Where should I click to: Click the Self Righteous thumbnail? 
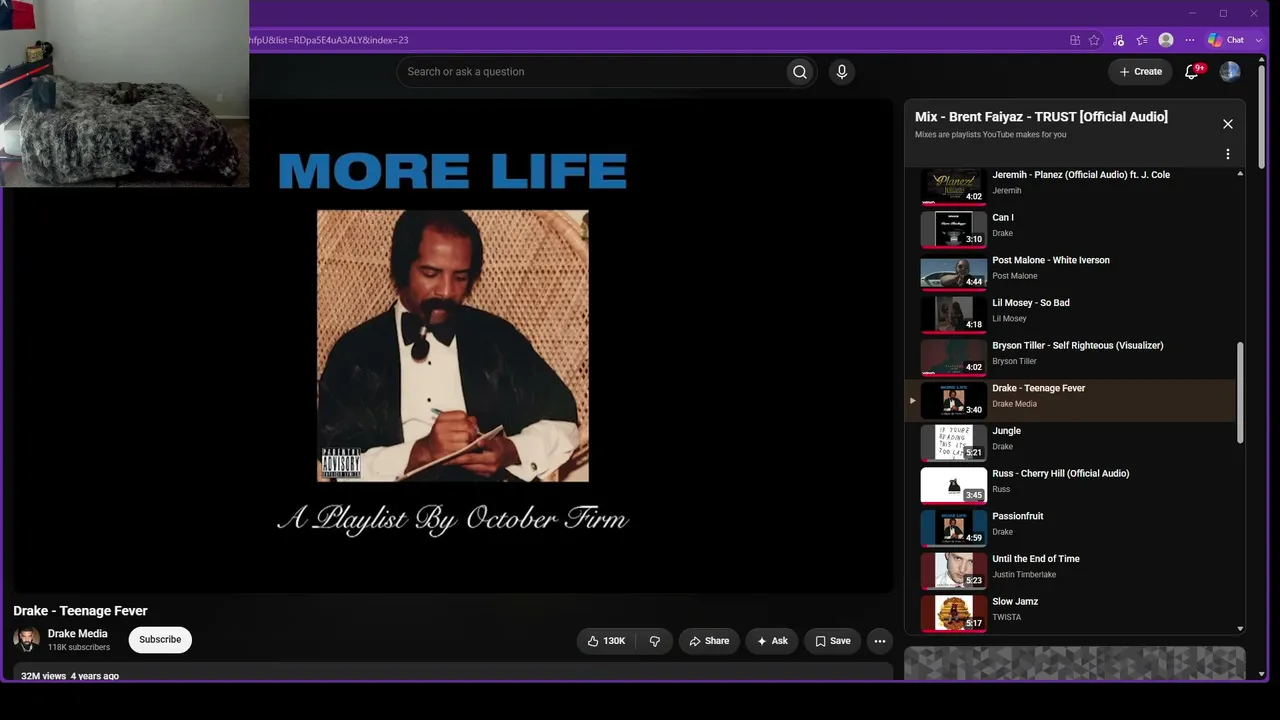953,357
